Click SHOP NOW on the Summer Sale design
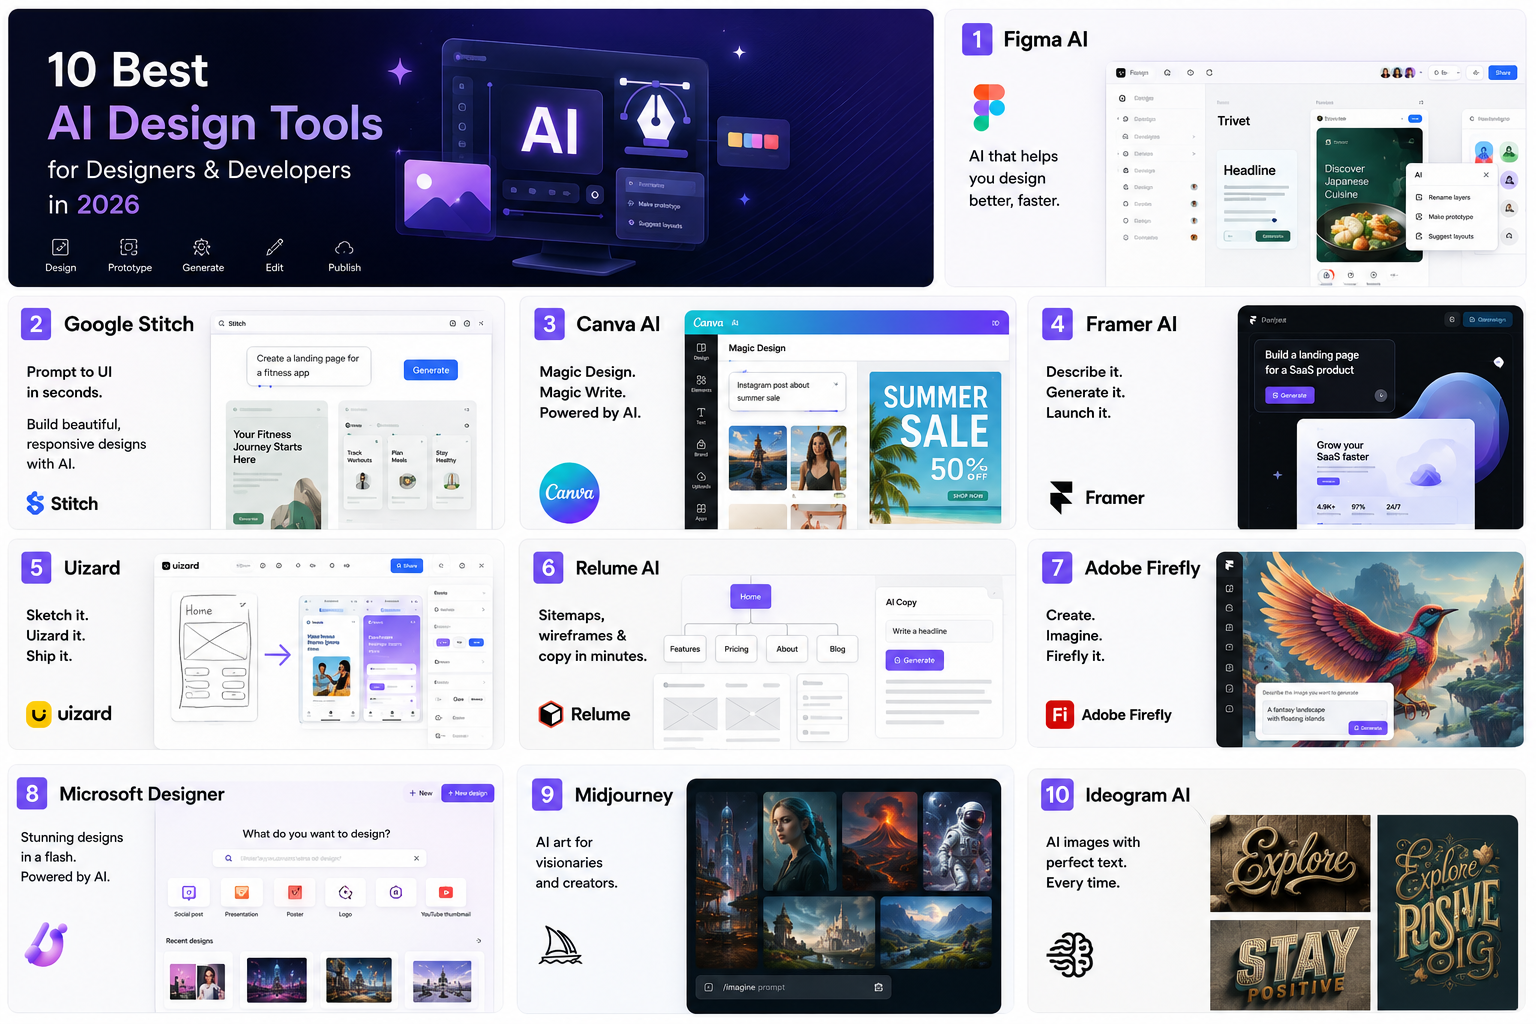 [x=967, y=496]
